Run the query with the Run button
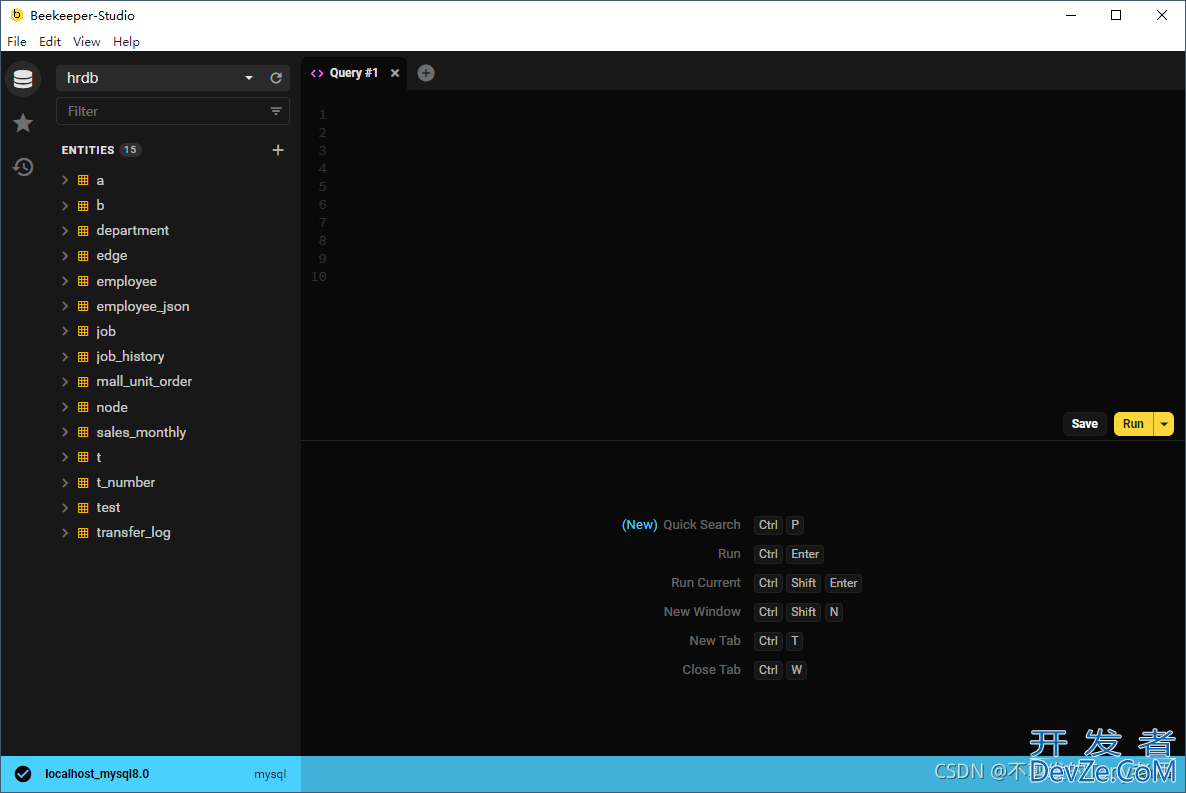Image resolution: width=1186 pixels, height=793 pixels. 1133,424
